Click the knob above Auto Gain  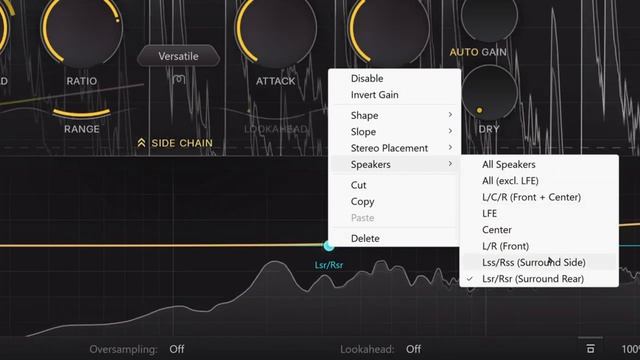tap(489, 16)
